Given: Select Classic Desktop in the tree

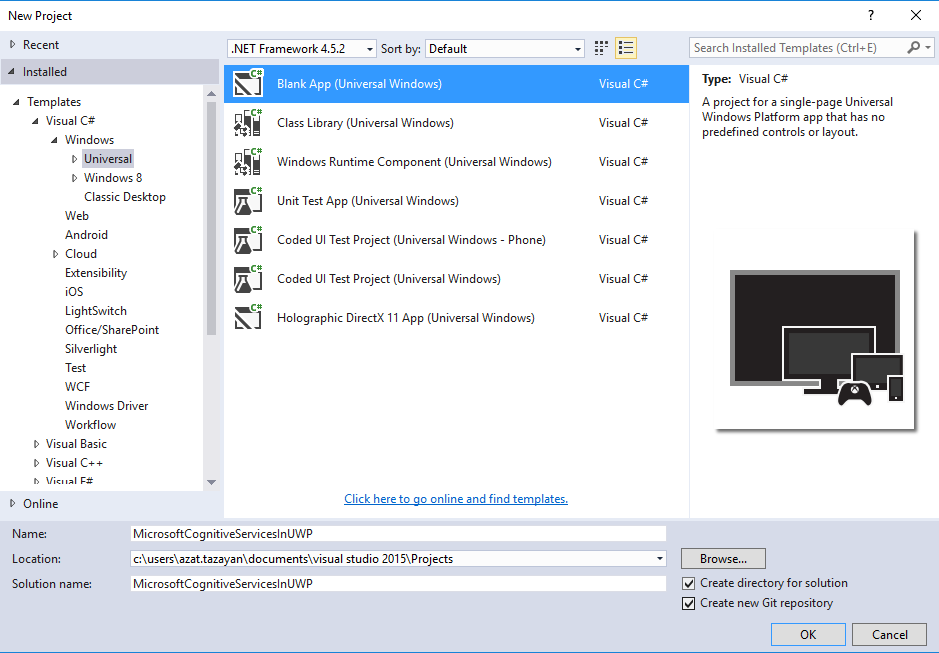Looking at the screenshot, I should coord(125,196).
